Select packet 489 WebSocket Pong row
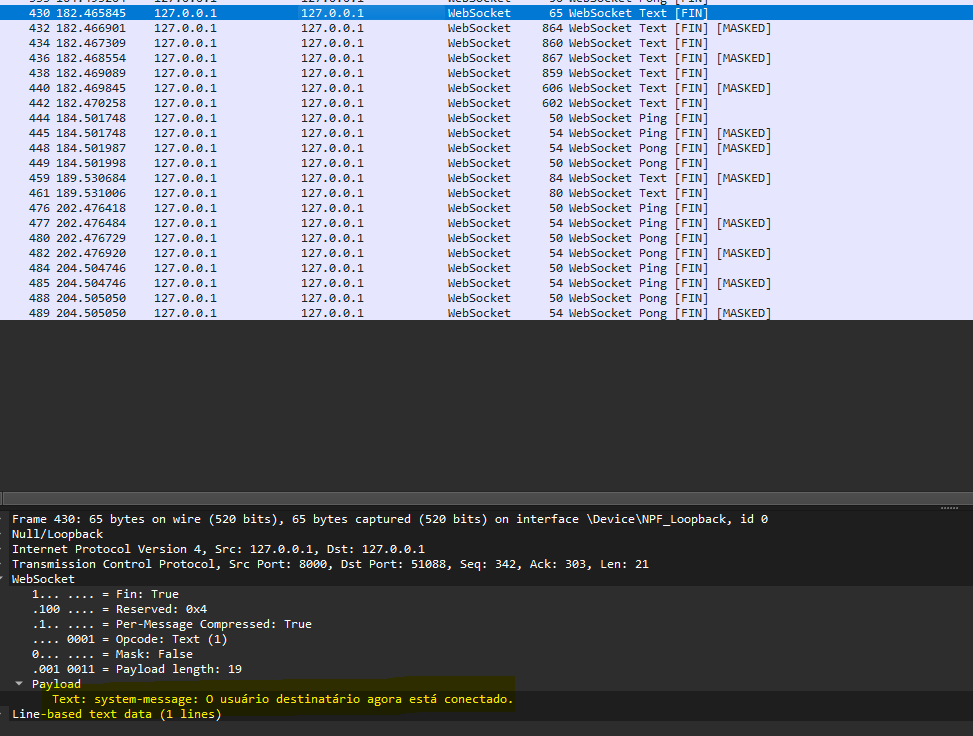The image size is (973, 736). tap(400, 313)
